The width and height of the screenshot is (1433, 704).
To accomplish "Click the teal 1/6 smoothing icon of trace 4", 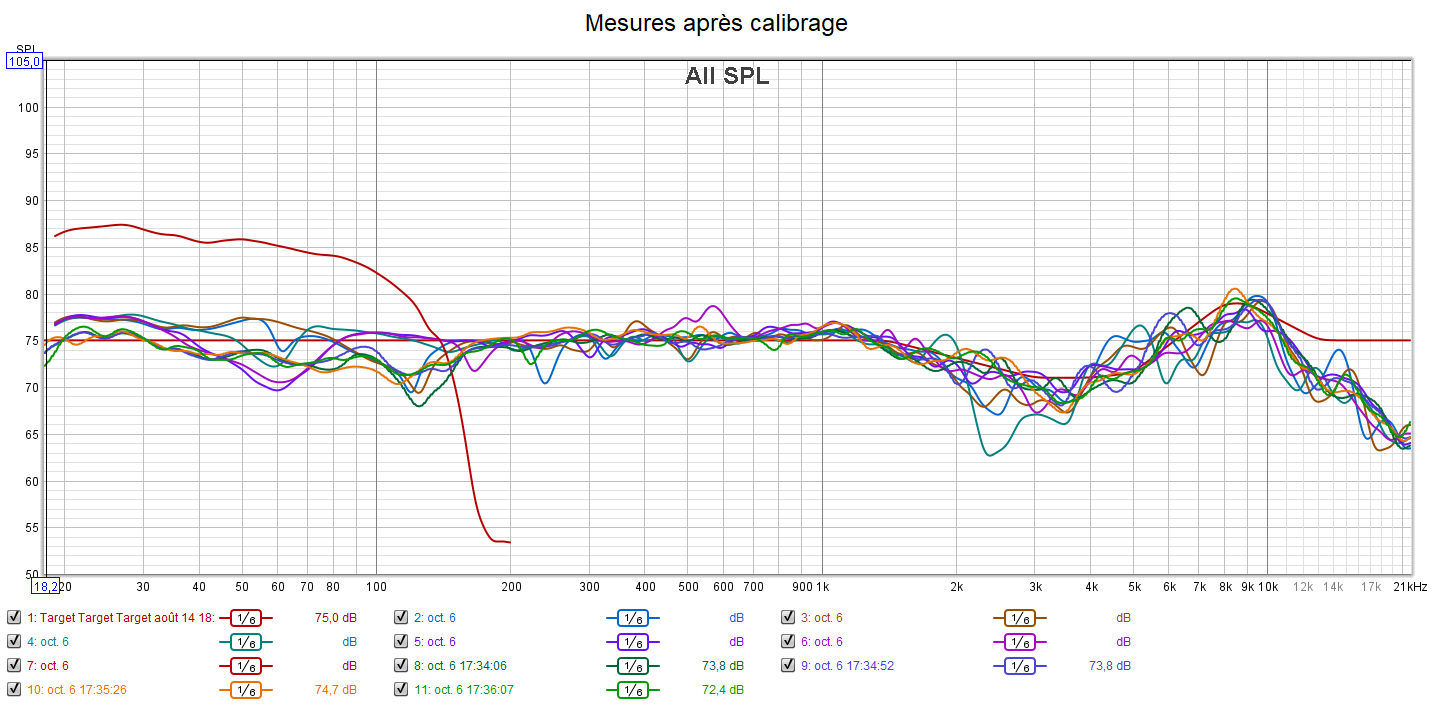I will [246, 642].
